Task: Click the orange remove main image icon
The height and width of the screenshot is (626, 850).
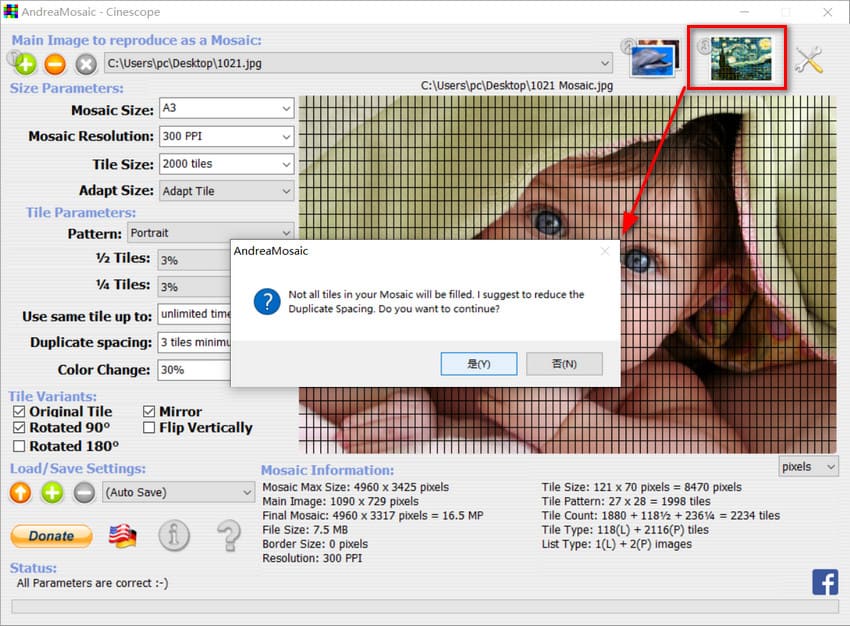Action: (55, 64)
